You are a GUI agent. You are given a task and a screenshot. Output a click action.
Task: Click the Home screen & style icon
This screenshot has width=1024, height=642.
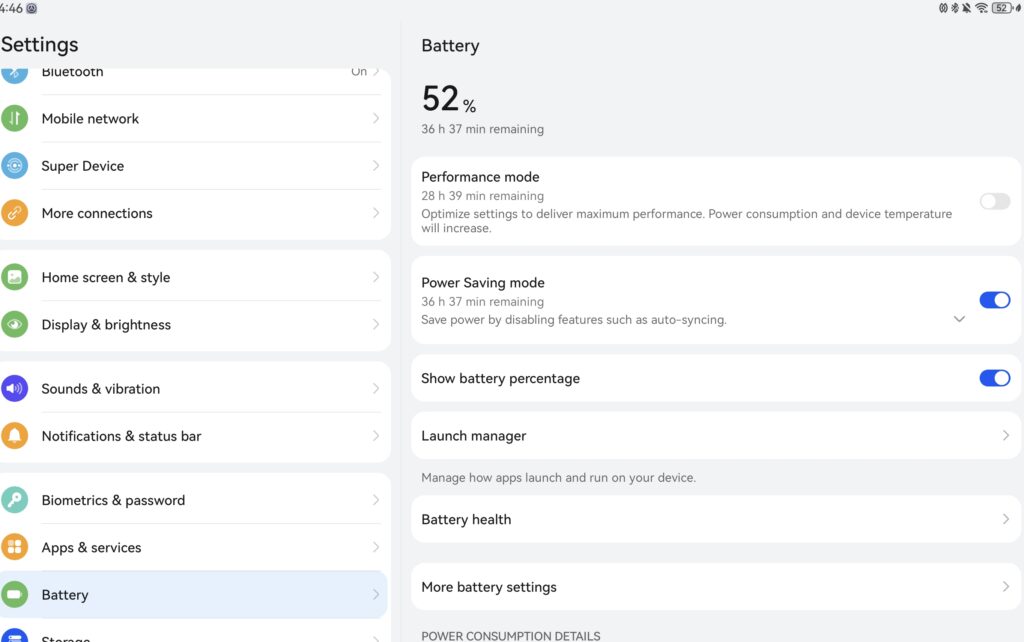pos(14,277)
